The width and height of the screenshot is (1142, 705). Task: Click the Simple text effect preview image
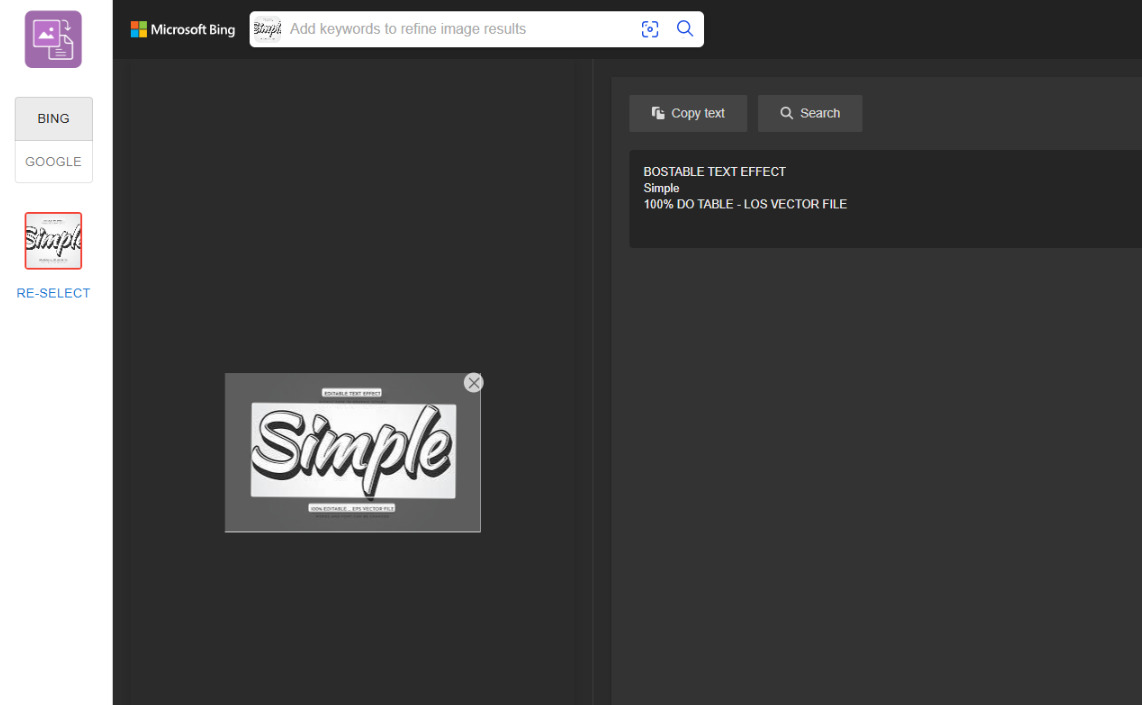(353, 452)
